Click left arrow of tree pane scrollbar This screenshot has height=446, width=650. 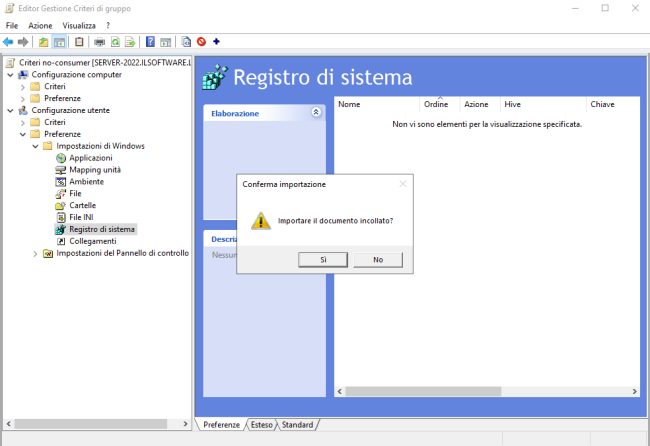pos(9,424)
